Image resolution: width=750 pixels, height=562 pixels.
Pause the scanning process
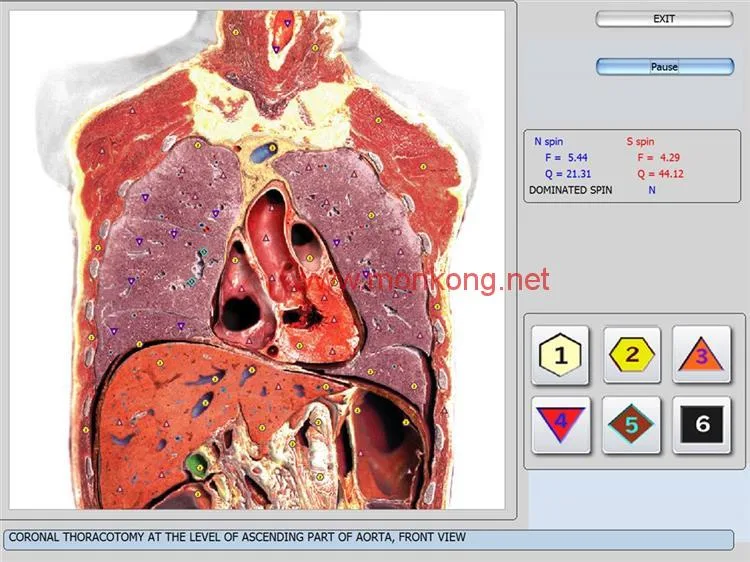tap(664, 66)
